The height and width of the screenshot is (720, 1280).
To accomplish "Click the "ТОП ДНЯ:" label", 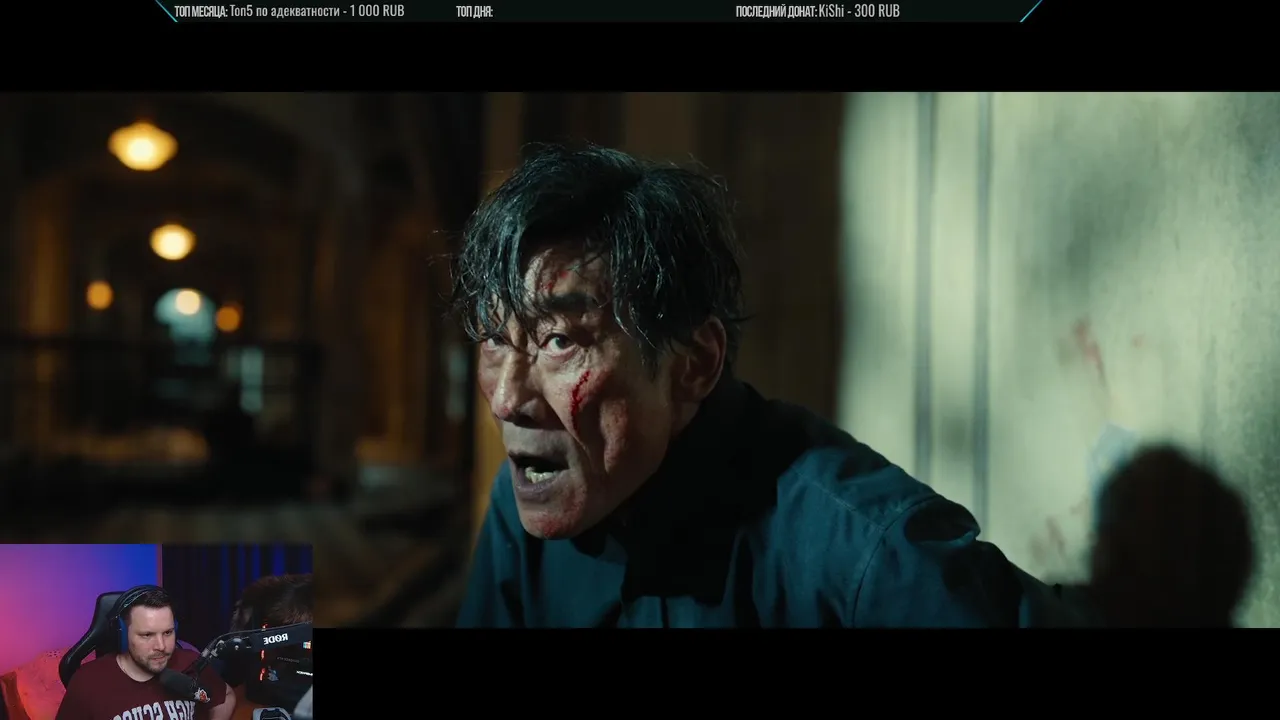I will pos(474,11).
